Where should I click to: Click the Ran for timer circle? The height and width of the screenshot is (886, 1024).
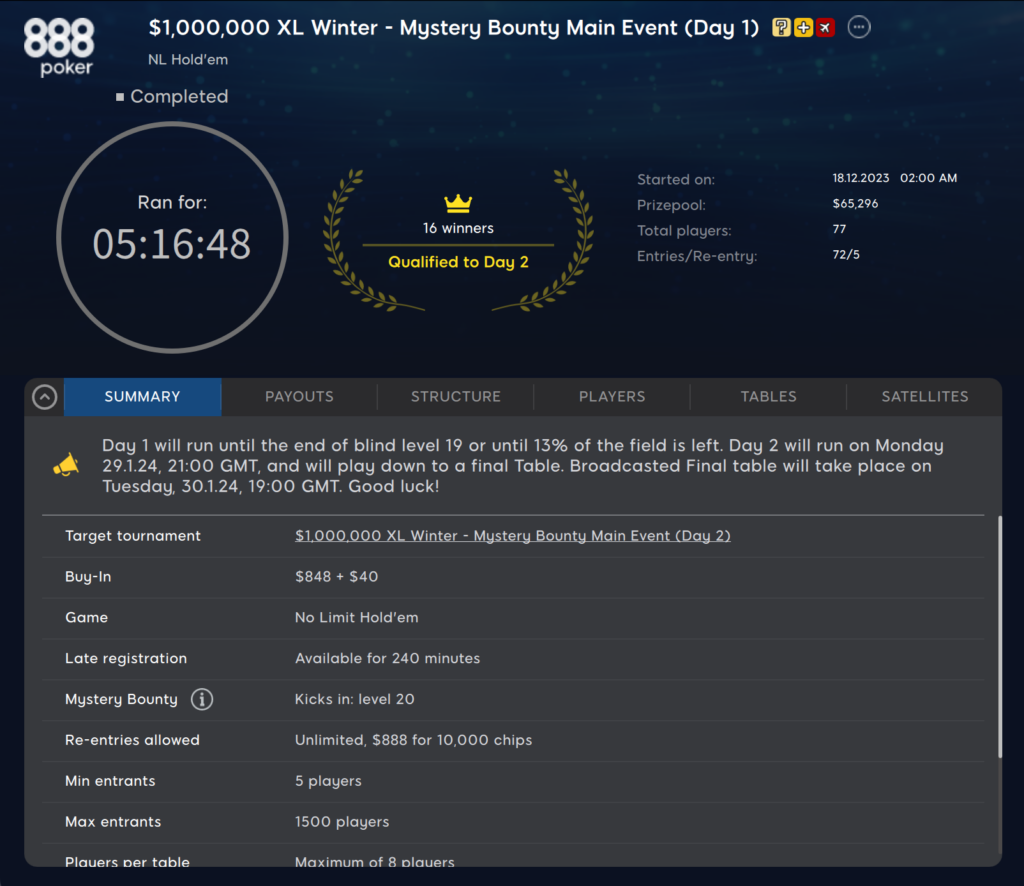tap(172, 237)
